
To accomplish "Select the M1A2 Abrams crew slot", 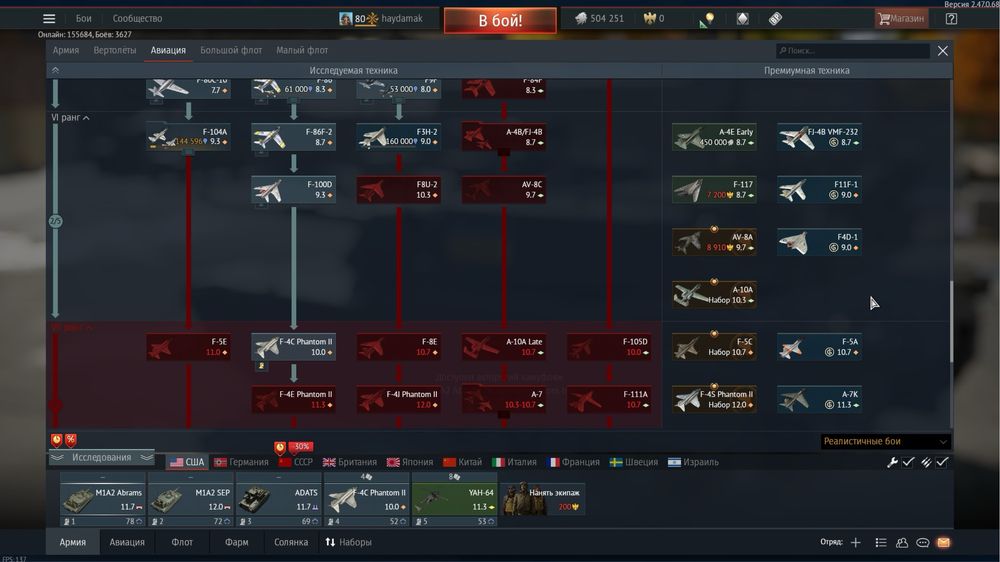I will click(x=103, y=499).
